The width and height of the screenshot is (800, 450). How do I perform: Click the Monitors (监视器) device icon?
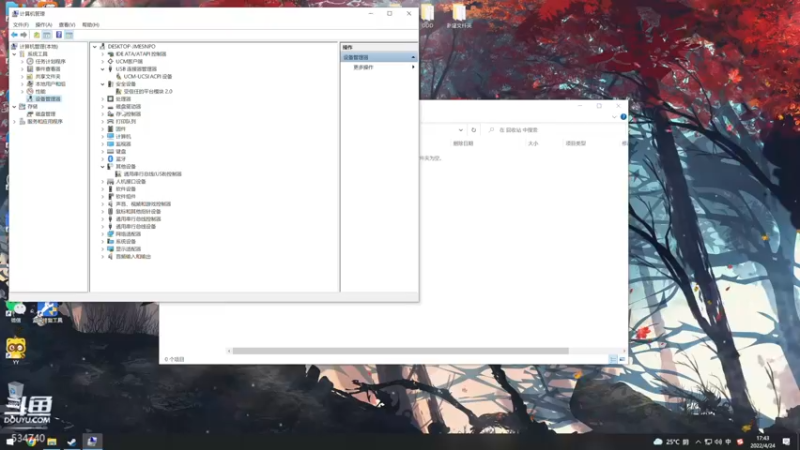point(110,144)
